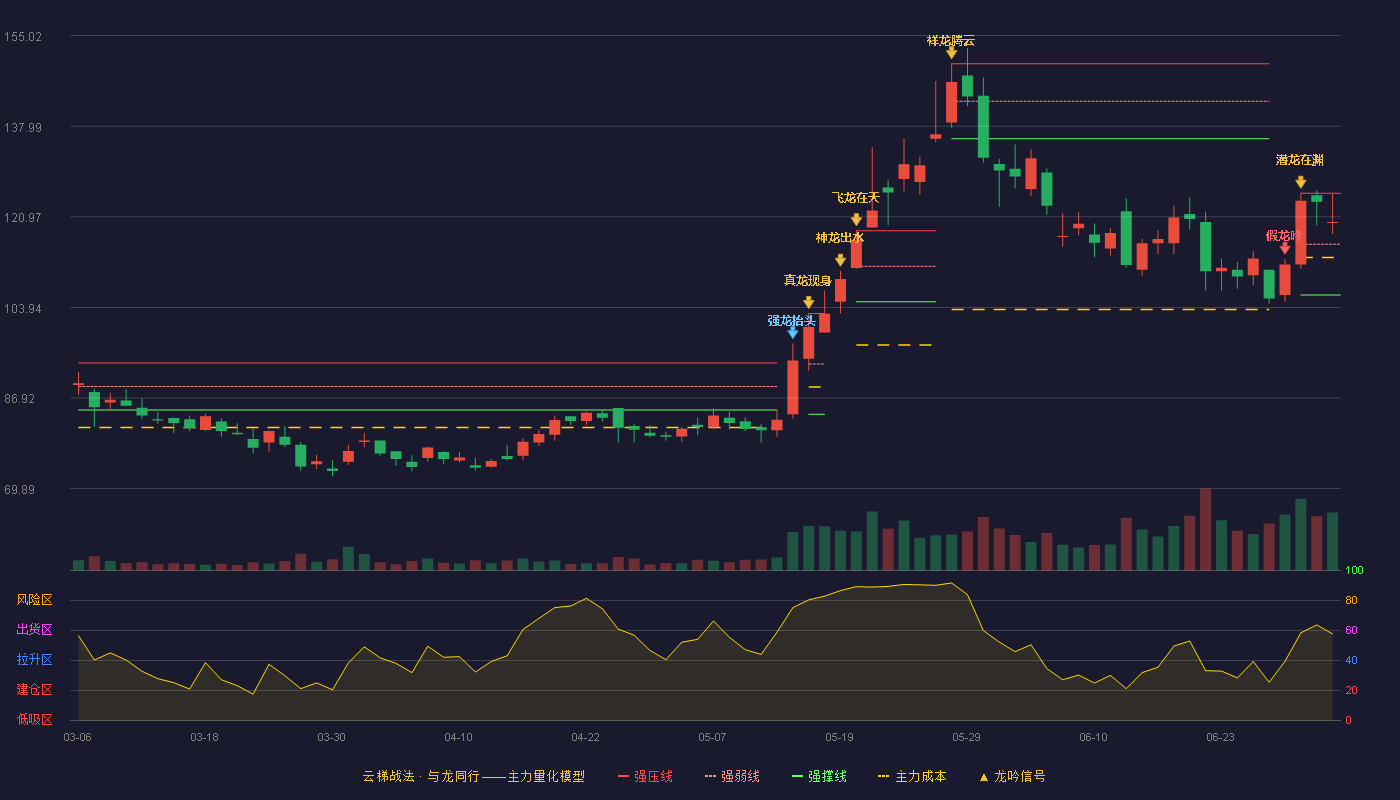
Task: Click the 120.97 price axis label
Action: coord(23,218)
